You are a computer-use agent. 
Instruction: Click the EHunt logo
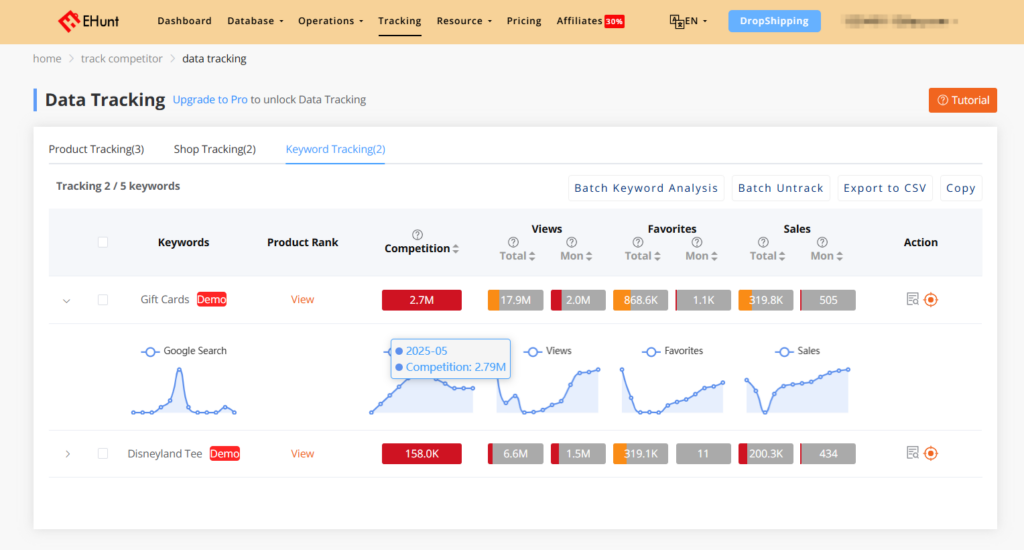coord(88,21)
